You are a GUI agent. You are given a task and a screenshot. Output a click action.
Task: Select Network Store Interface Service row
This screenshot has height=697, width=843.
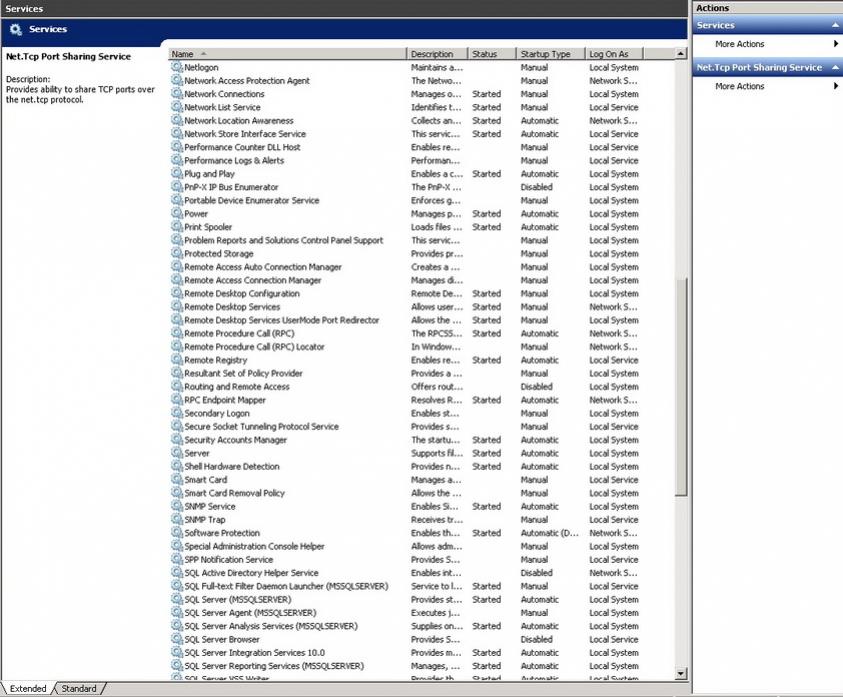tap(404, 134)
